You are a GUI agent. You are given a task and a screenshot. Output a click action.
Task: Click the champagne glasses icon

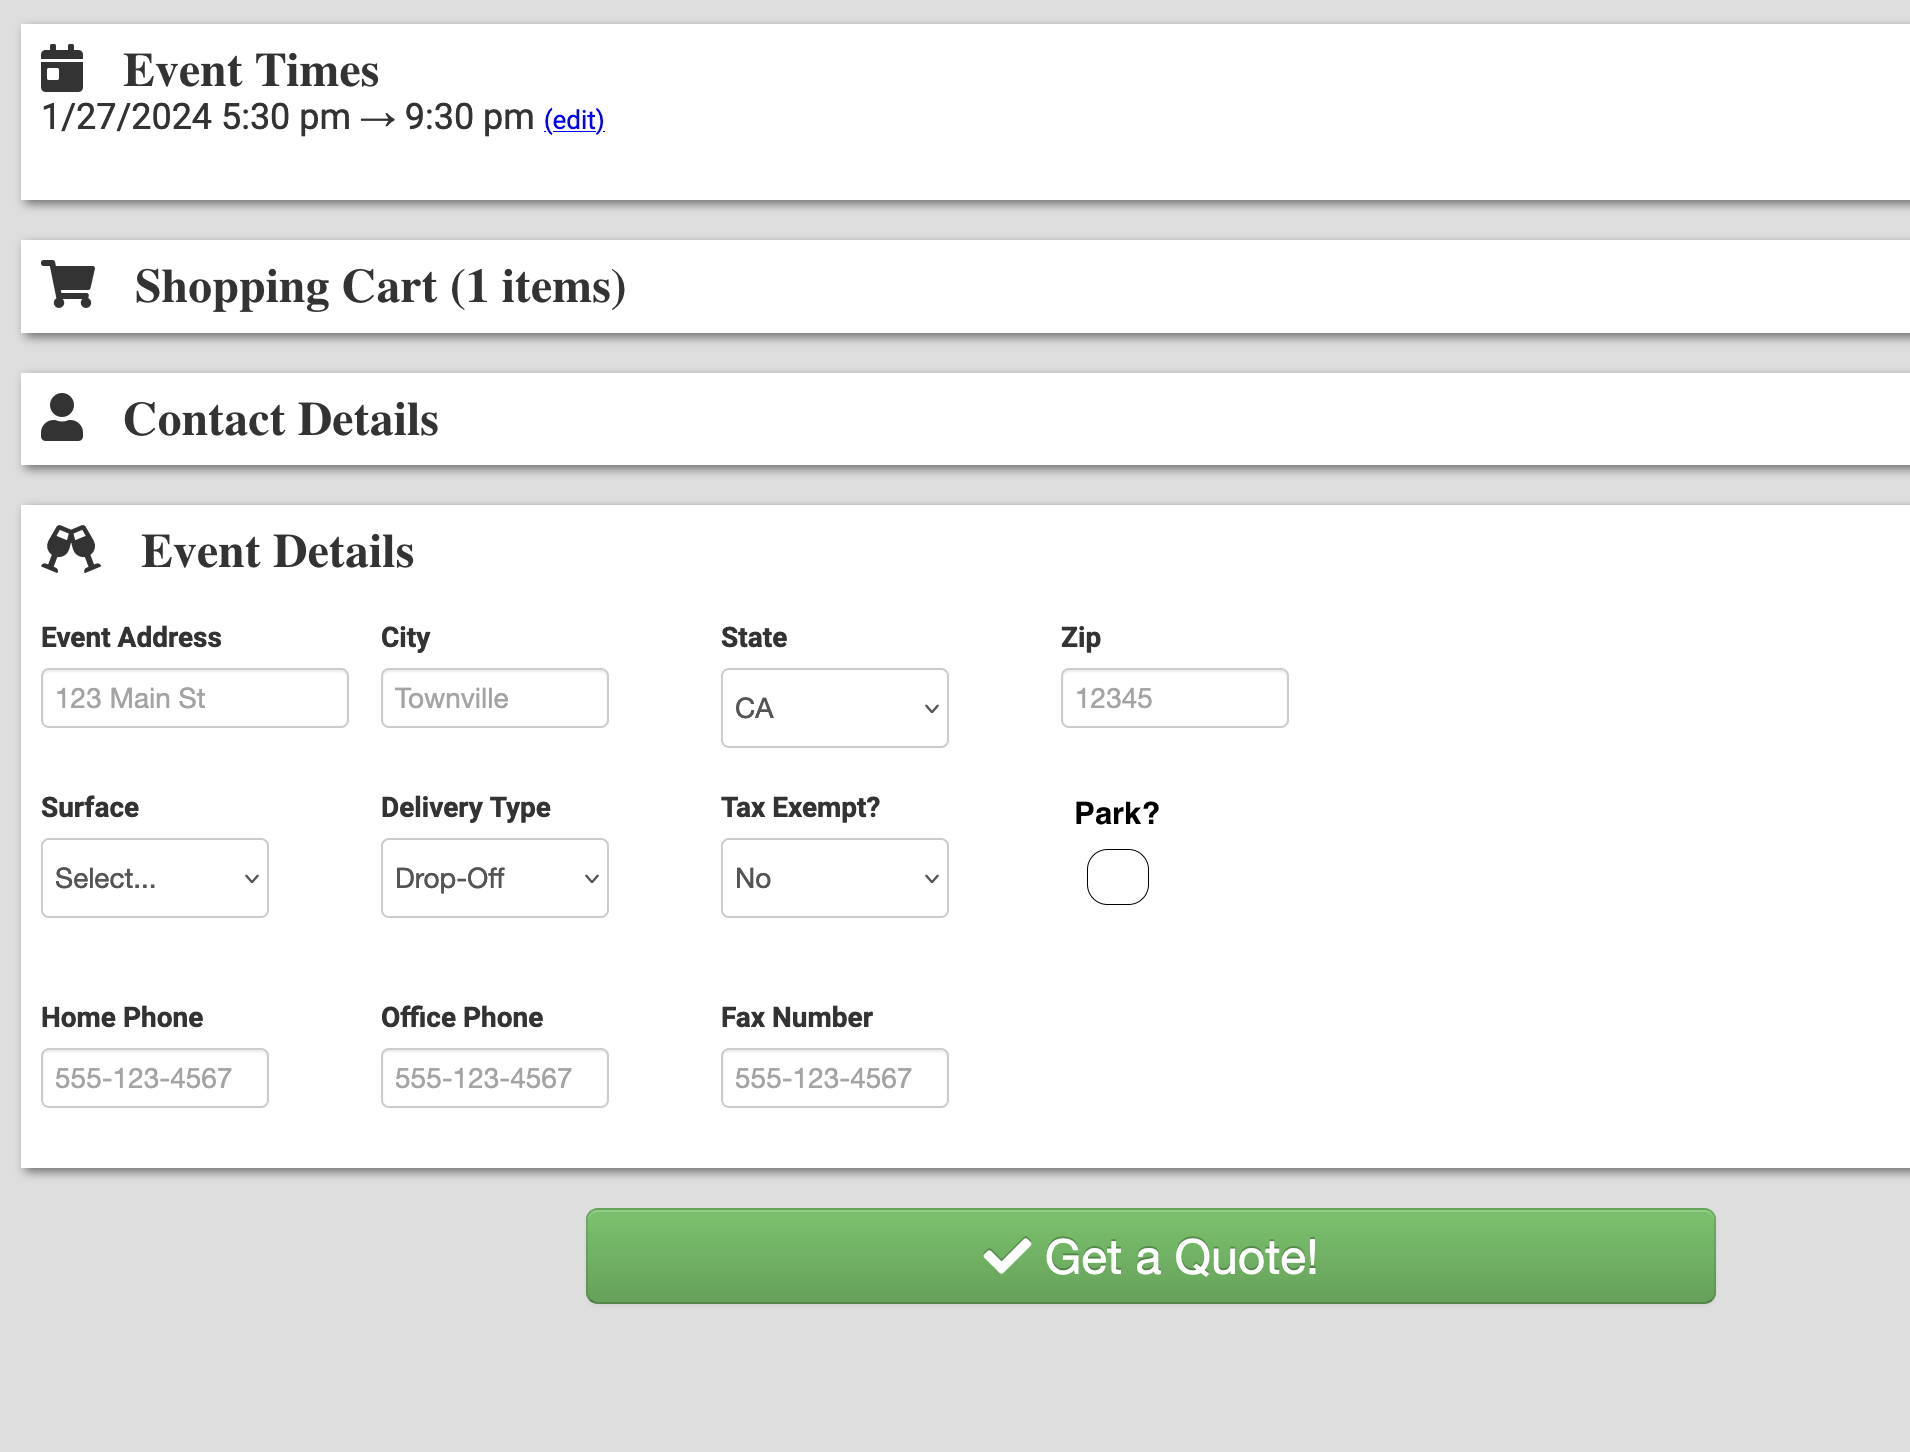[x=71, y=550]
